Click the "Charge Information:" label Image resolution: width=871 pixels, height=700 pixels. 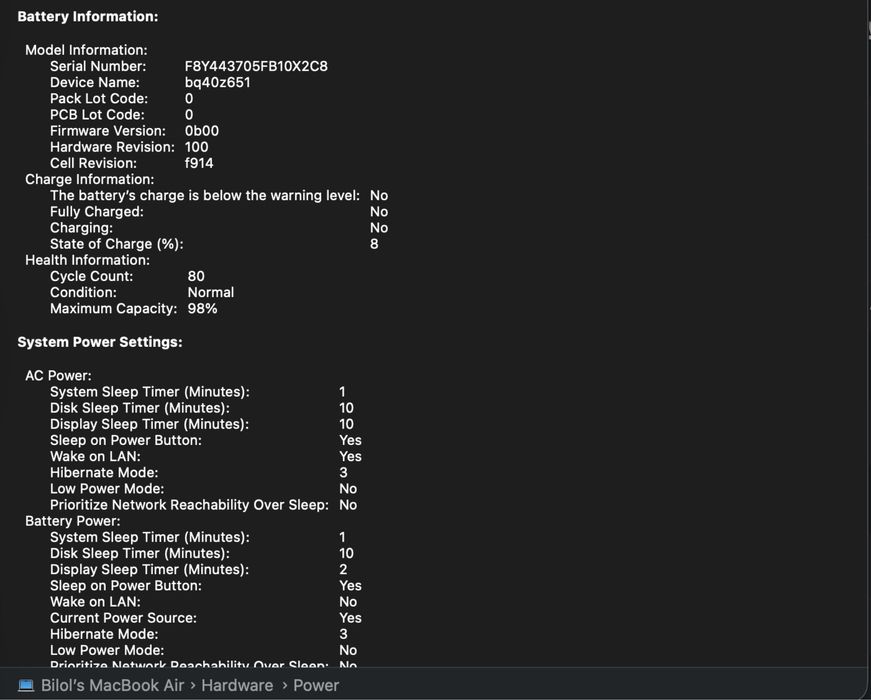coord(89,179)
